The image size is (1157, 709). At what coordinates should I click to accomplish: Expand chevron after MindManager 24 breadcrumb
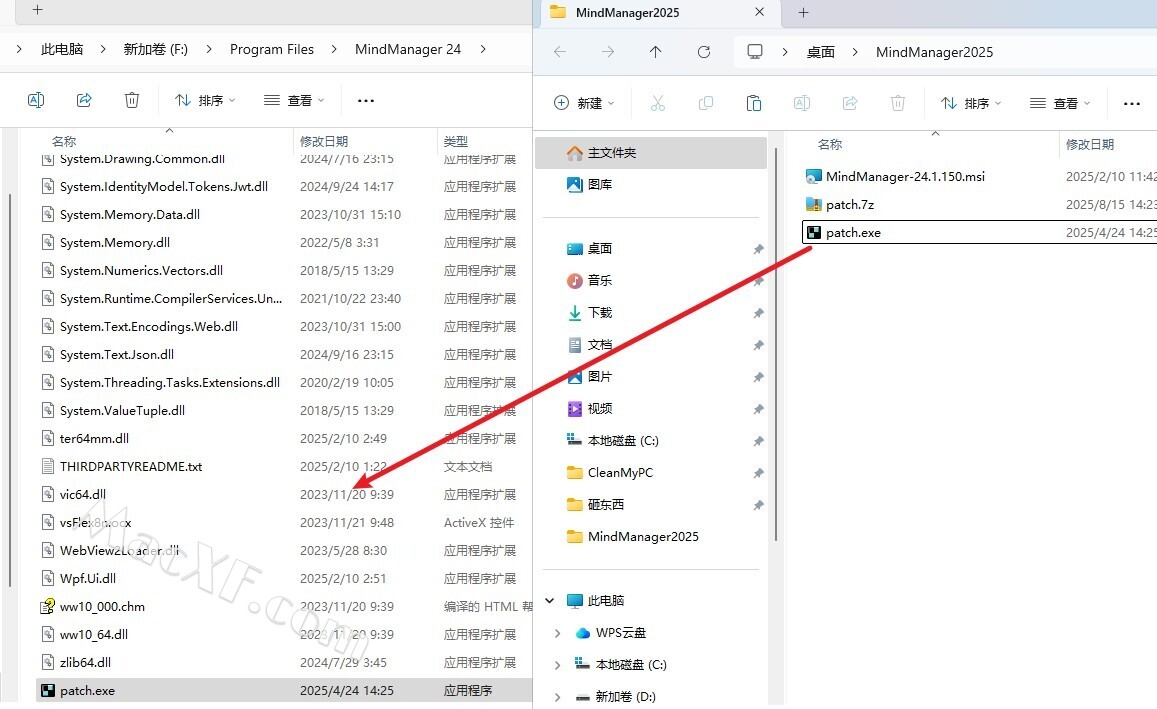[483, 49]
